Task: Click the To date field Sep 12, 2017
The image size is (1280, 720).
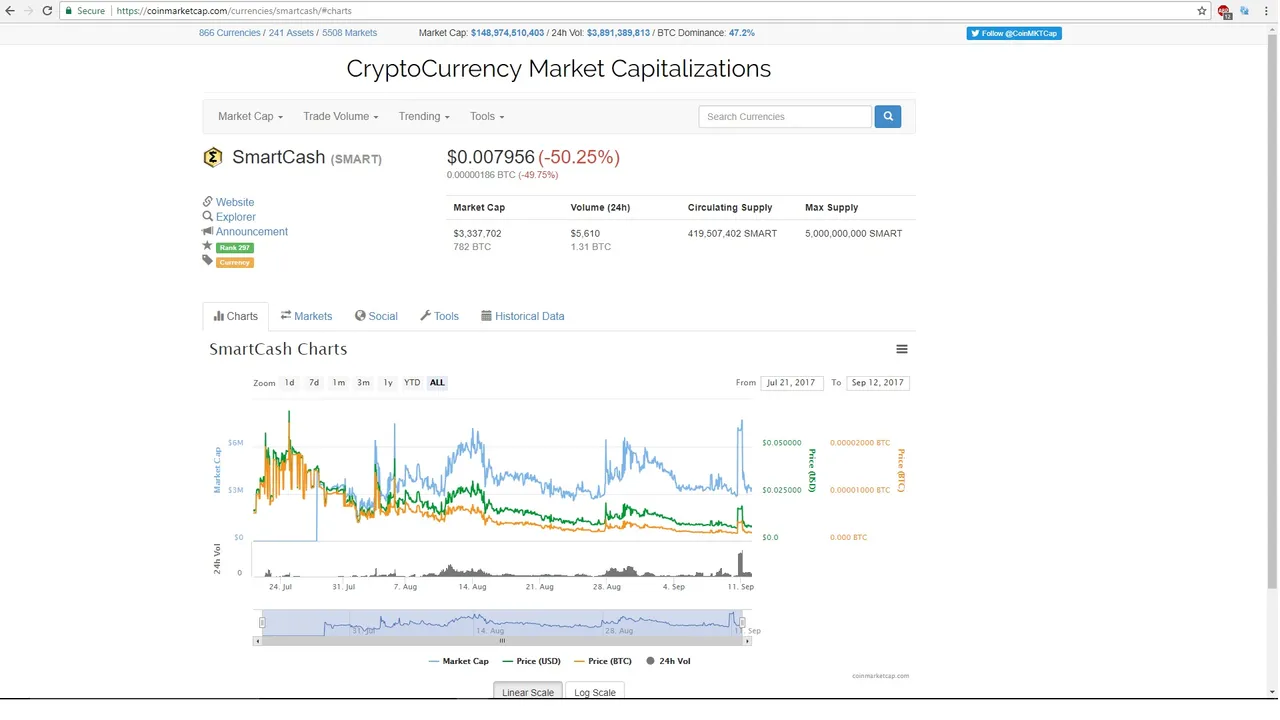Action: click(878, 383)
